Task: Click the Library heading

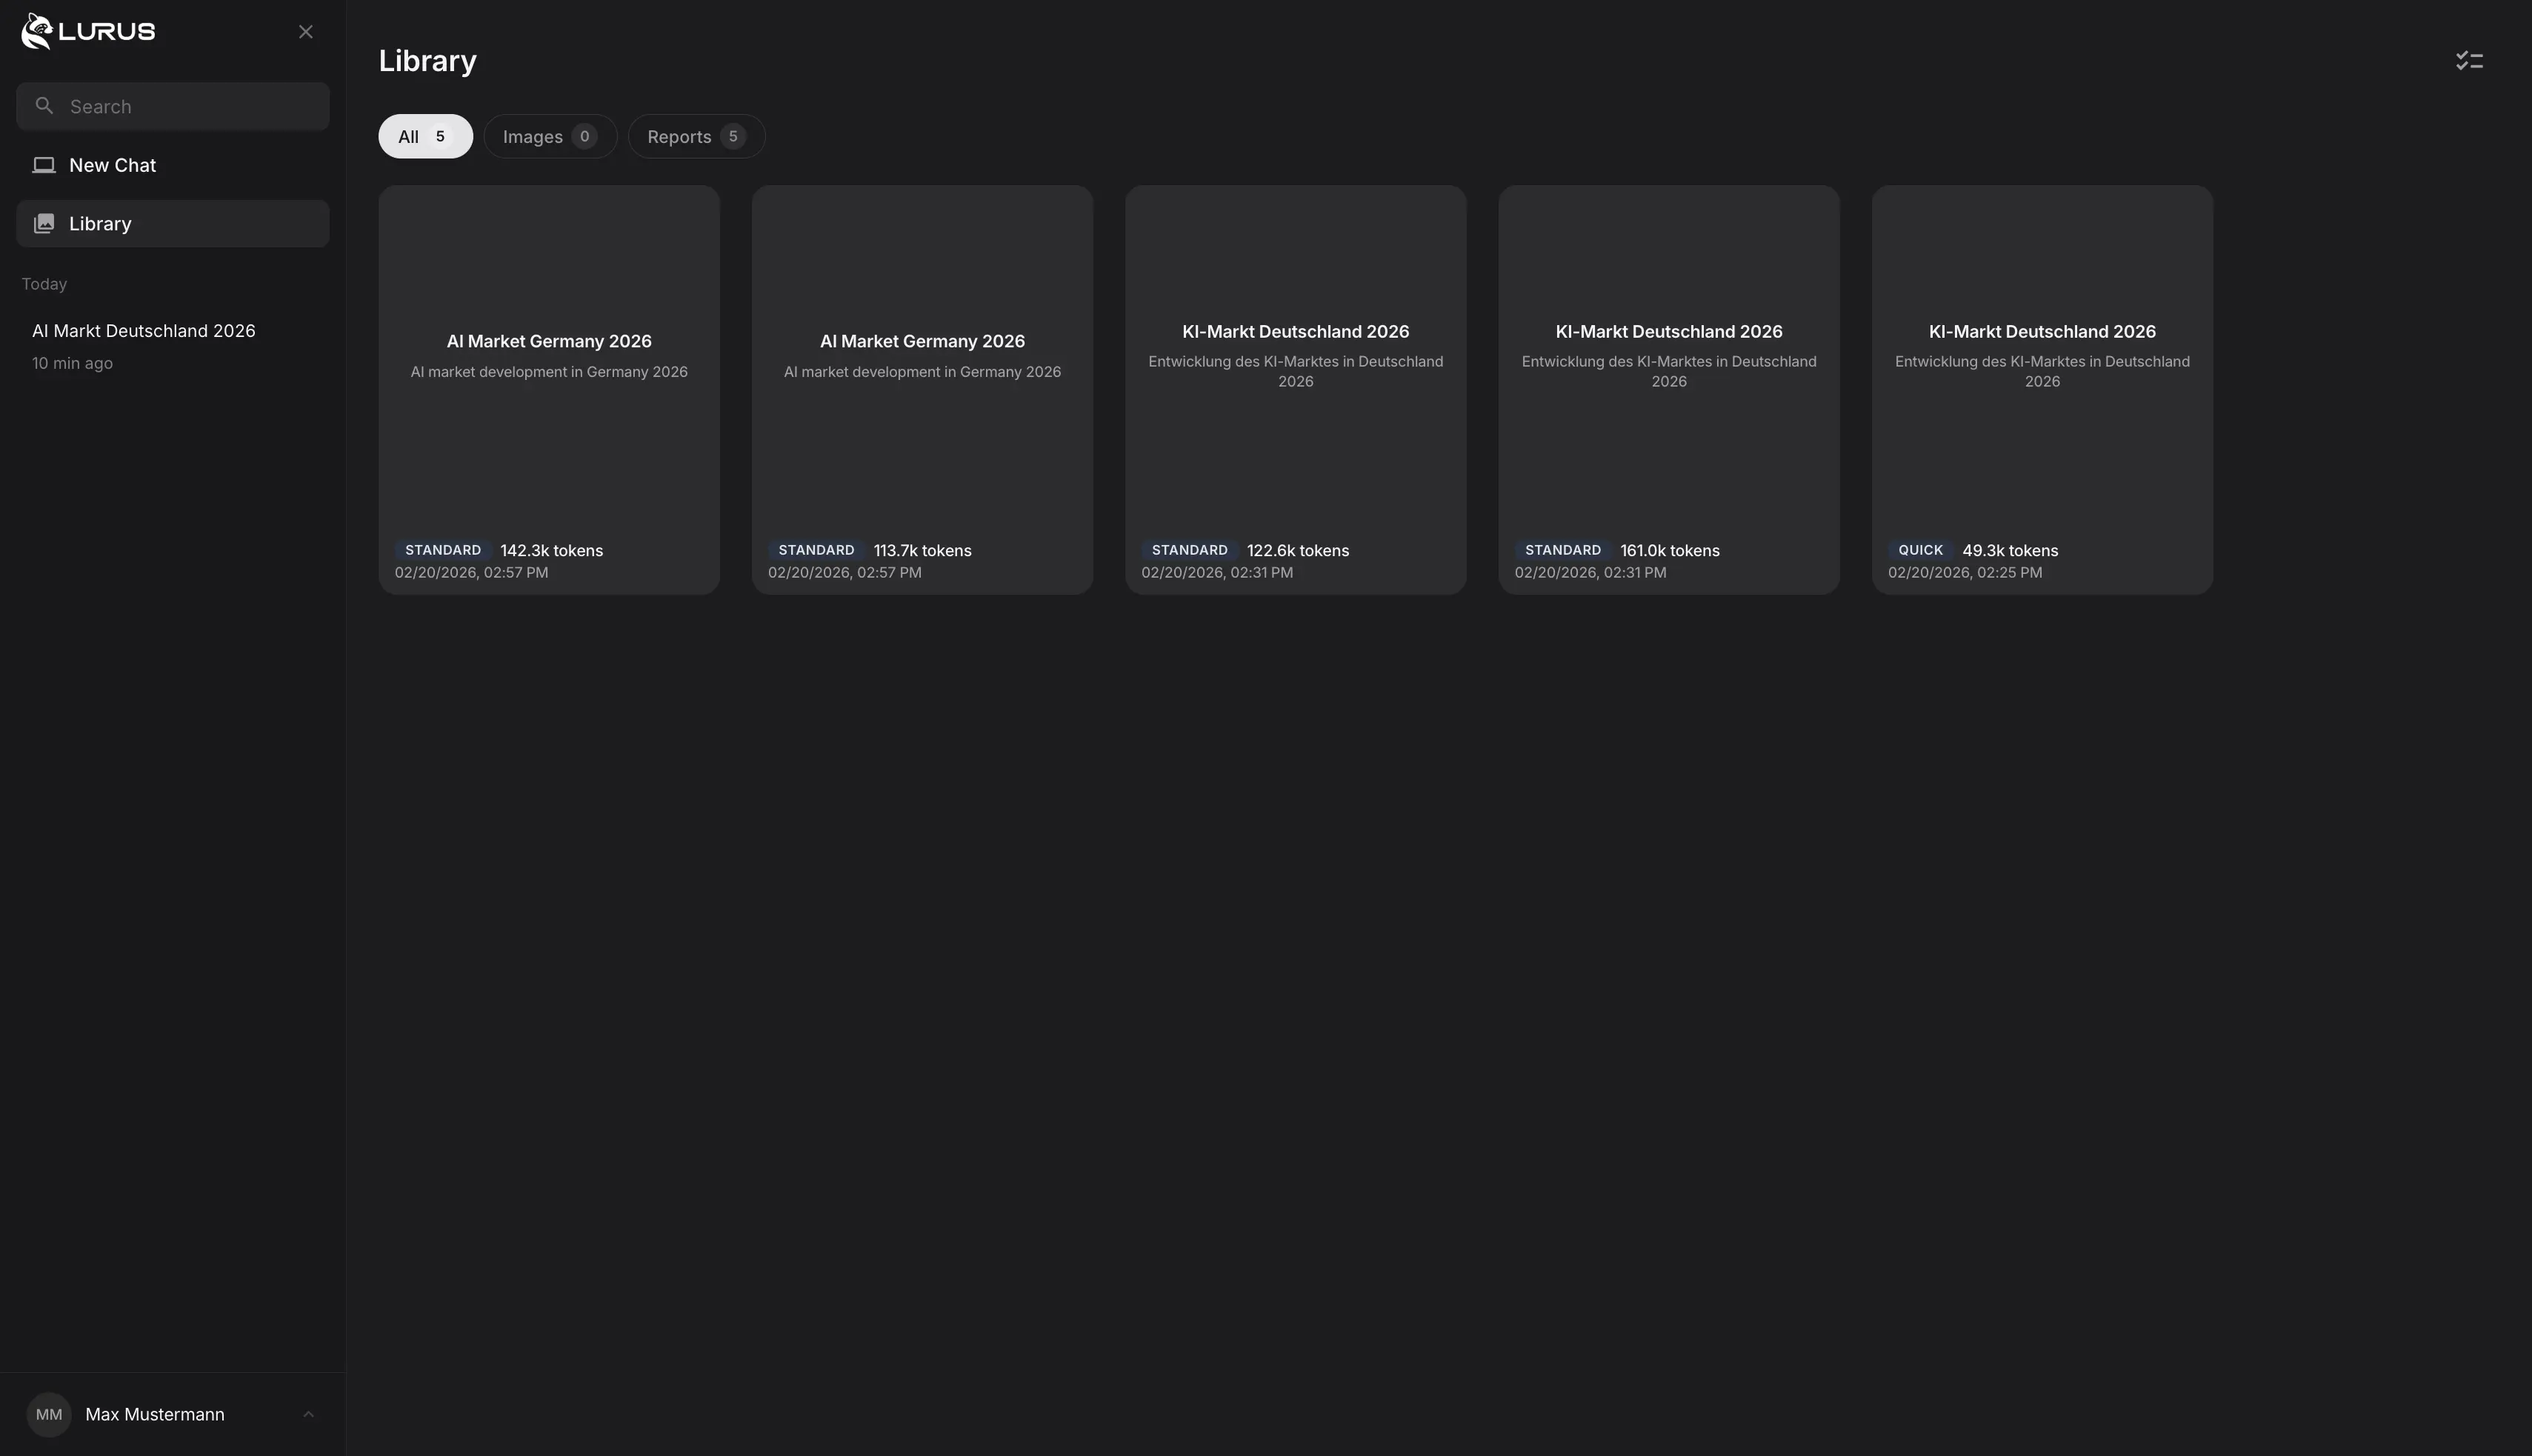Action: click(427, 60)
